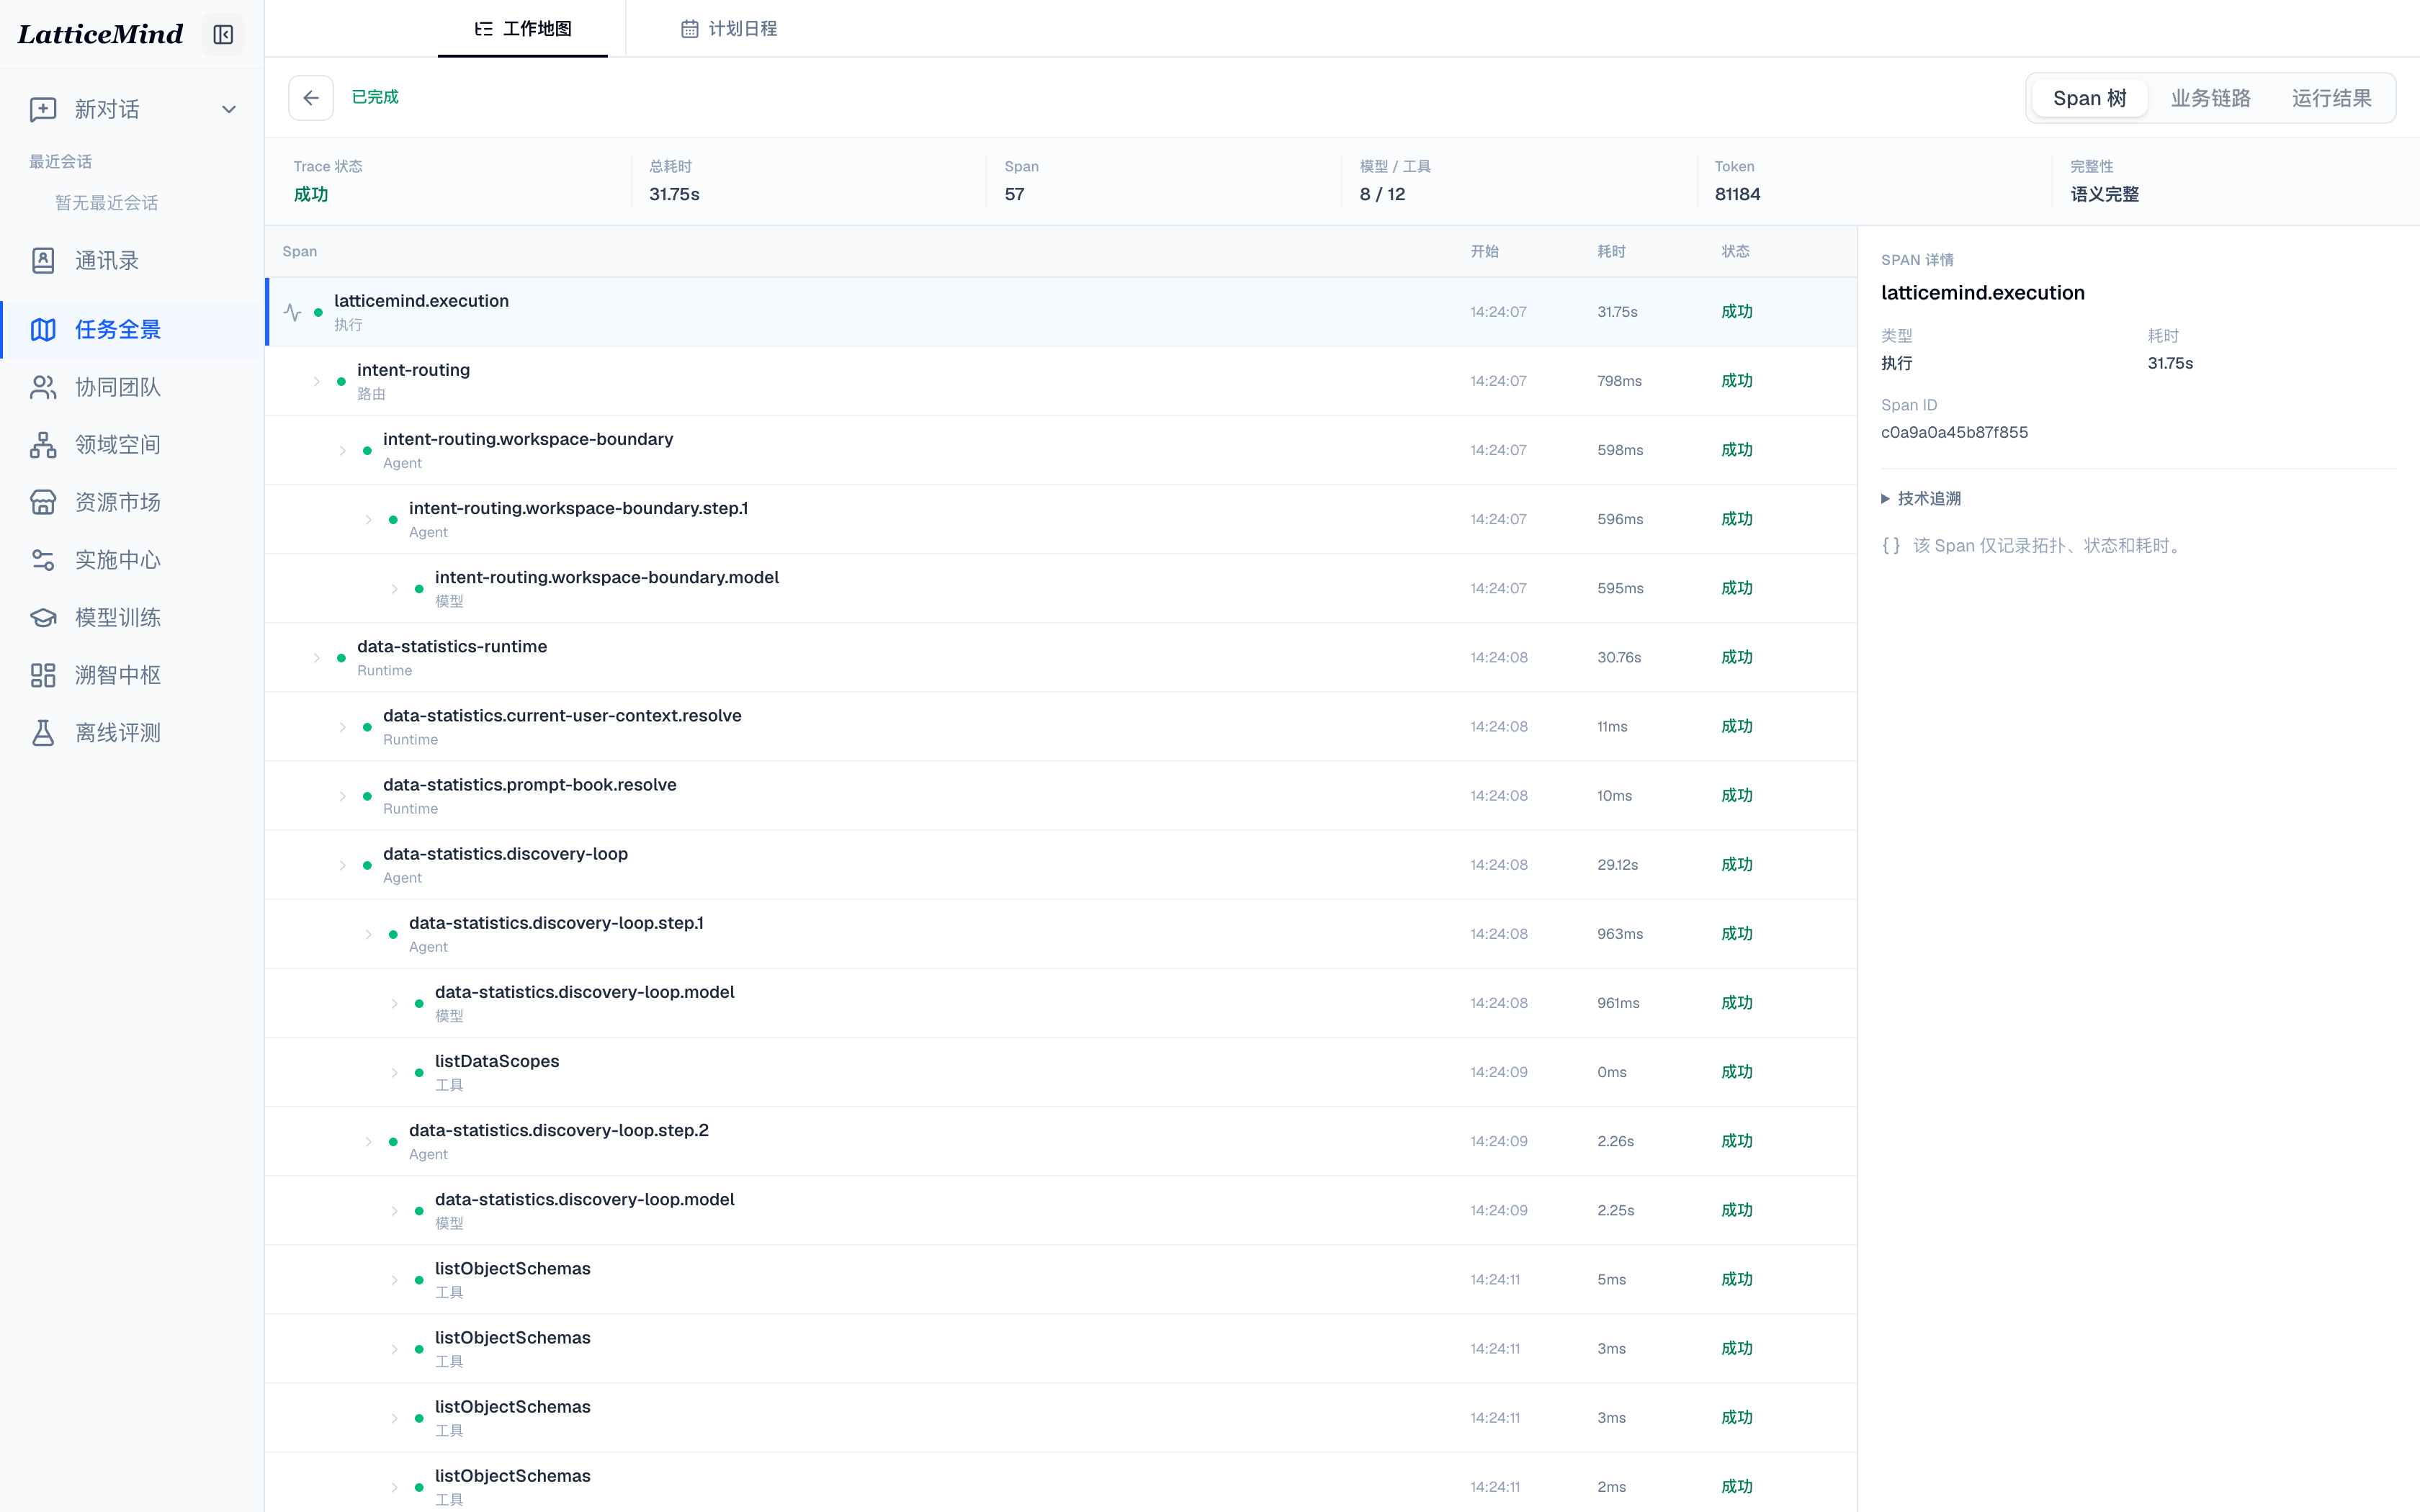This screenshot has height=1512, width=2420.
Task: Toggle chevron of data-statistics-runtime row
Action: [x=317, y=658]
